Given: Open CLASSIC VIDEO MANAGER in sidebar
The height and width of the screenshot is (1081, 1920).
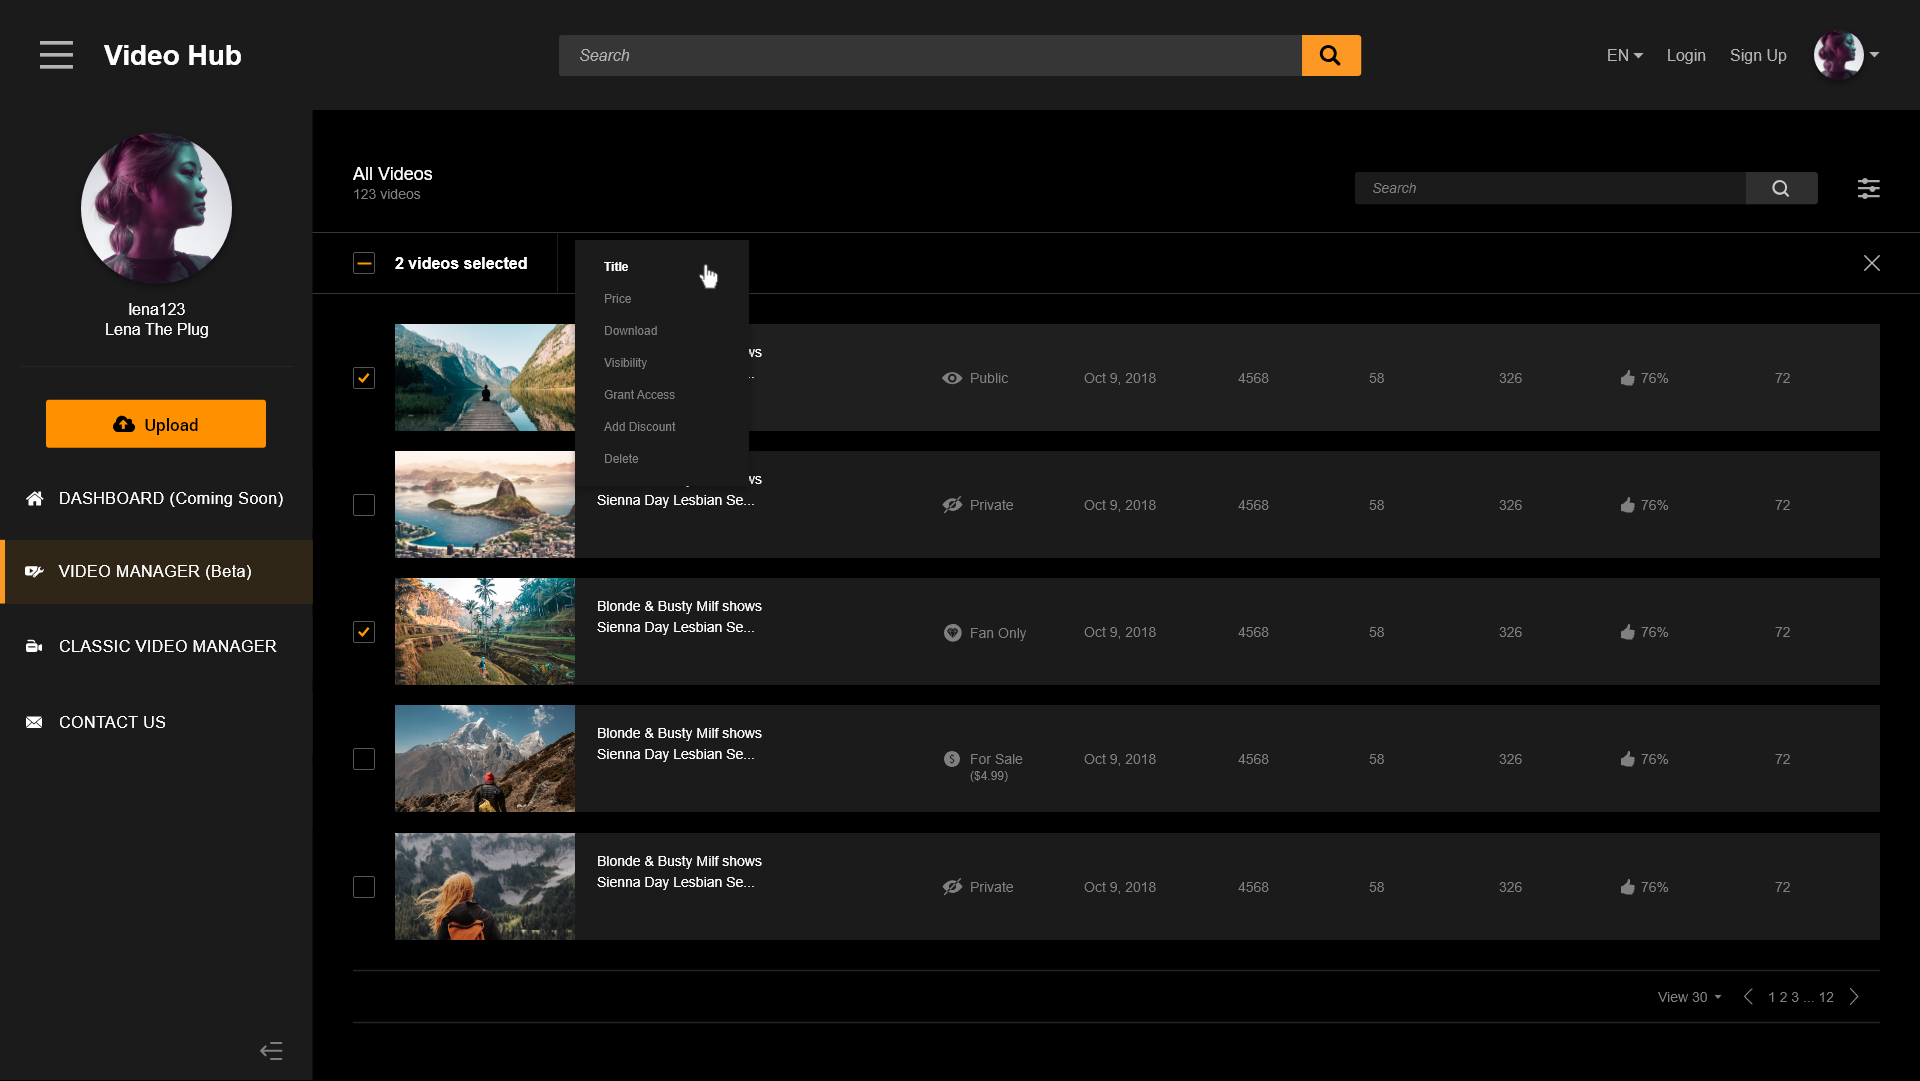Looking at the screenshot, I should click(x=156, y=646).
